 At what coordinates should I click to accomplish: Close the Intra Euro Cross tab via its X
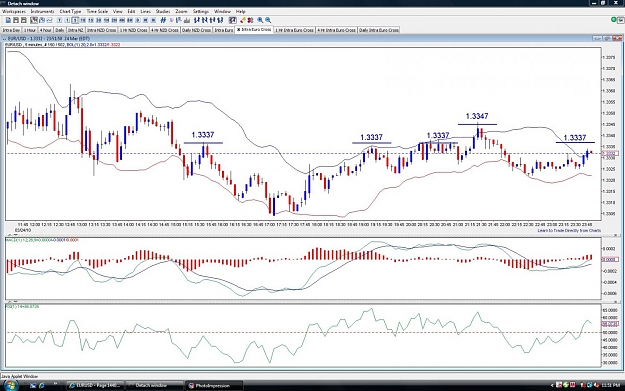[238, 29]
